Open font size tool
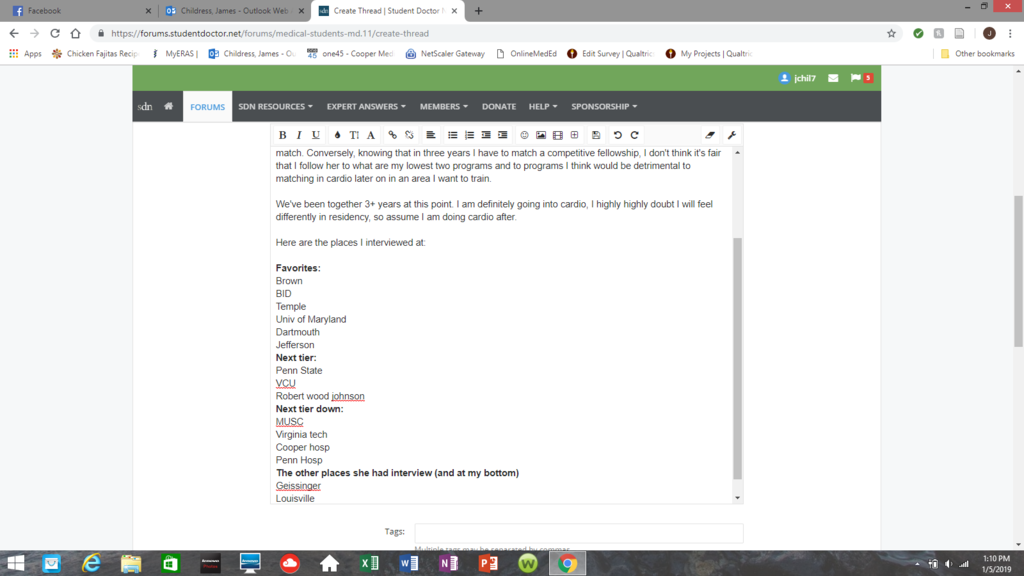 354,135
